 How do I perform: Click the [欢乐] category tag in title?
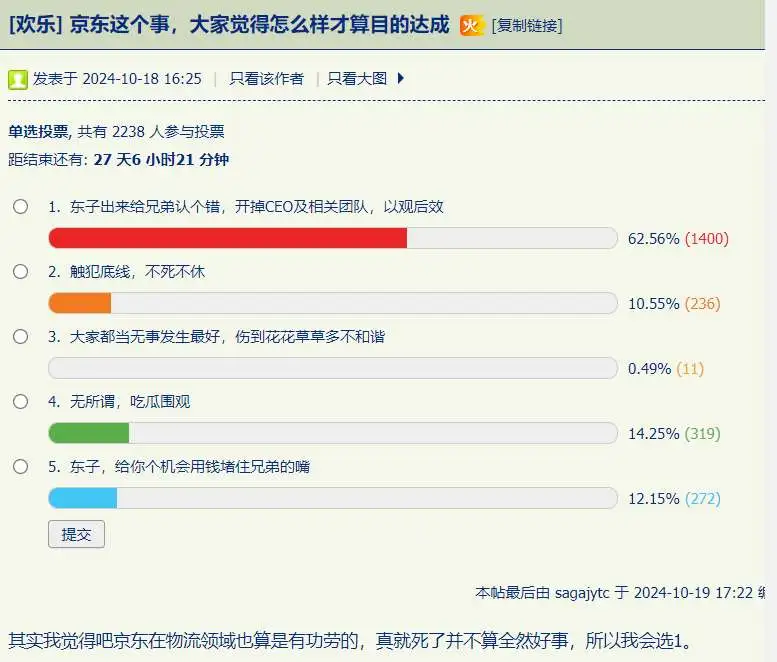[x=36, y=25]
